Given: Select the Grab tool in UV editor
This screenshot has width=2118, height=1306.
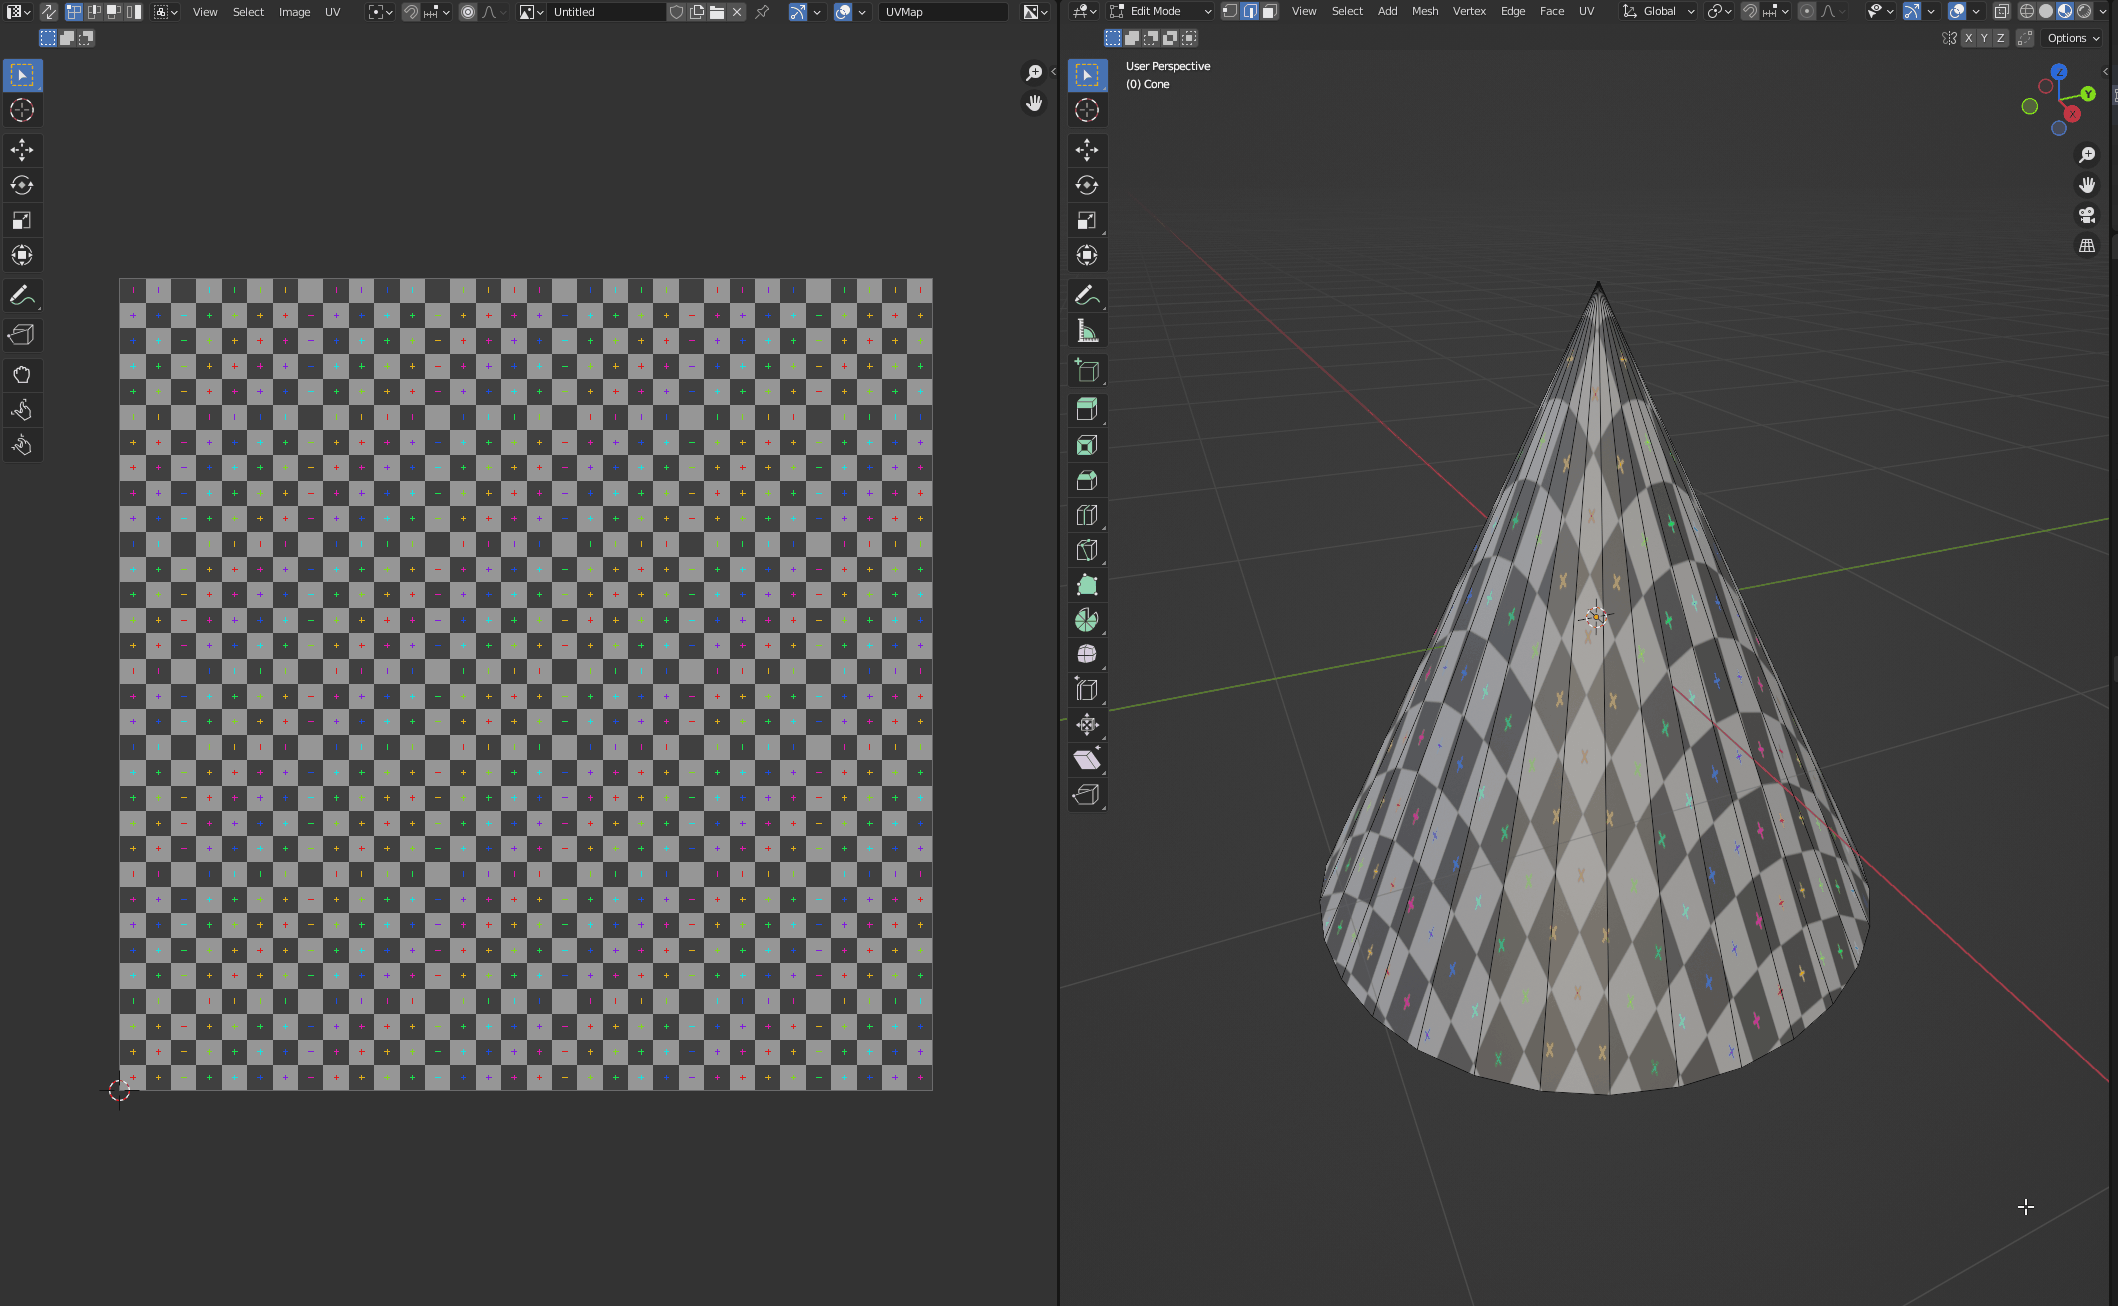Looking at the screenshot, I should point(22,375).
